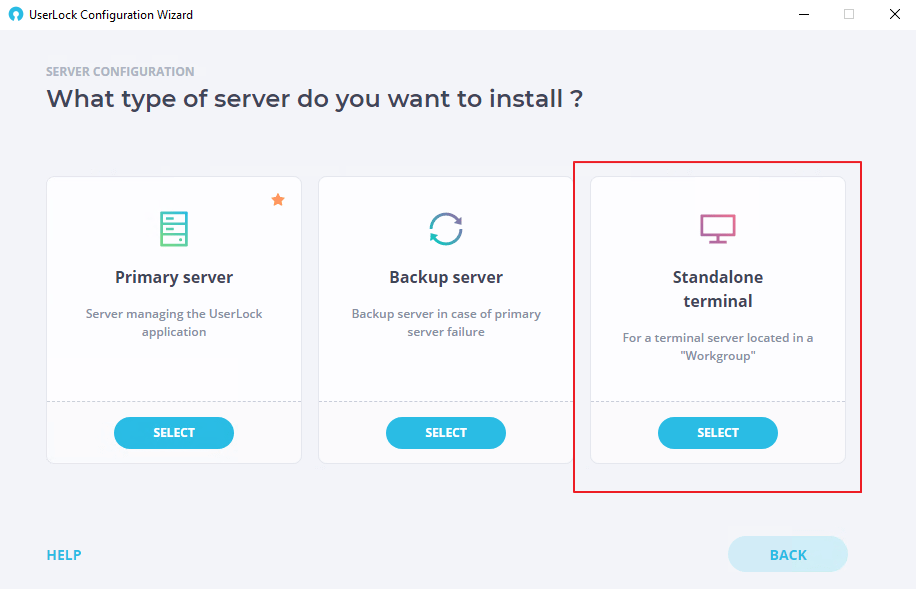Viewport: 916px width, 589px height.
Task: Click the "Backup server" heading
Action: click(446, 278)
